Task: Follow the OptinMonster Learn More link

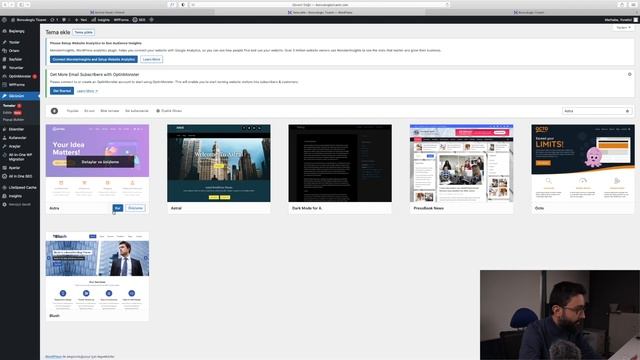Action: [87, 91]
